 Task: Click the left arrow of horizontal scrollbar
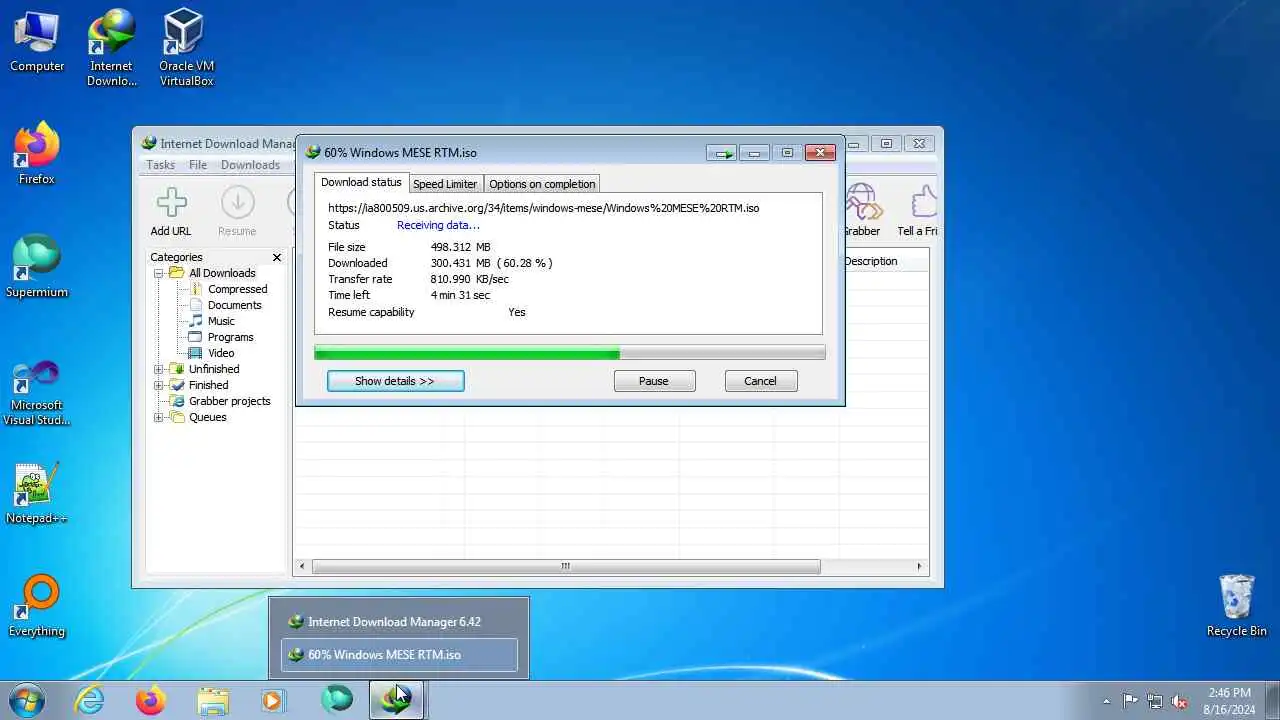point(302,566)
